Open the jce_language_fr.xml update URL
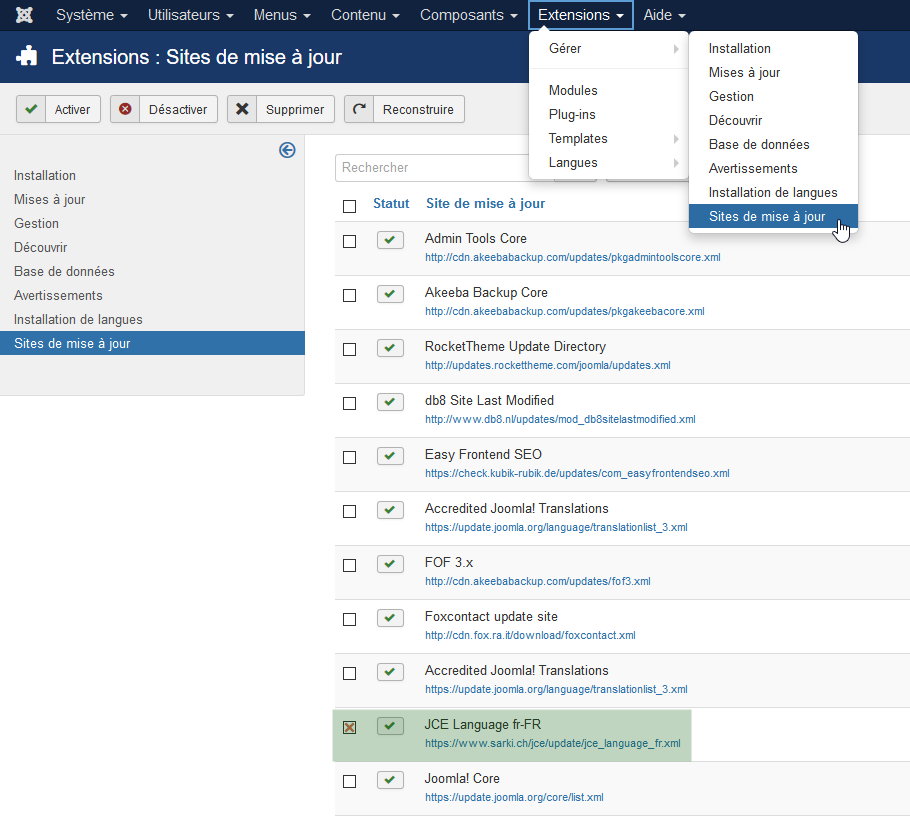This screenshot has height=816, width=910. point(552,743)
